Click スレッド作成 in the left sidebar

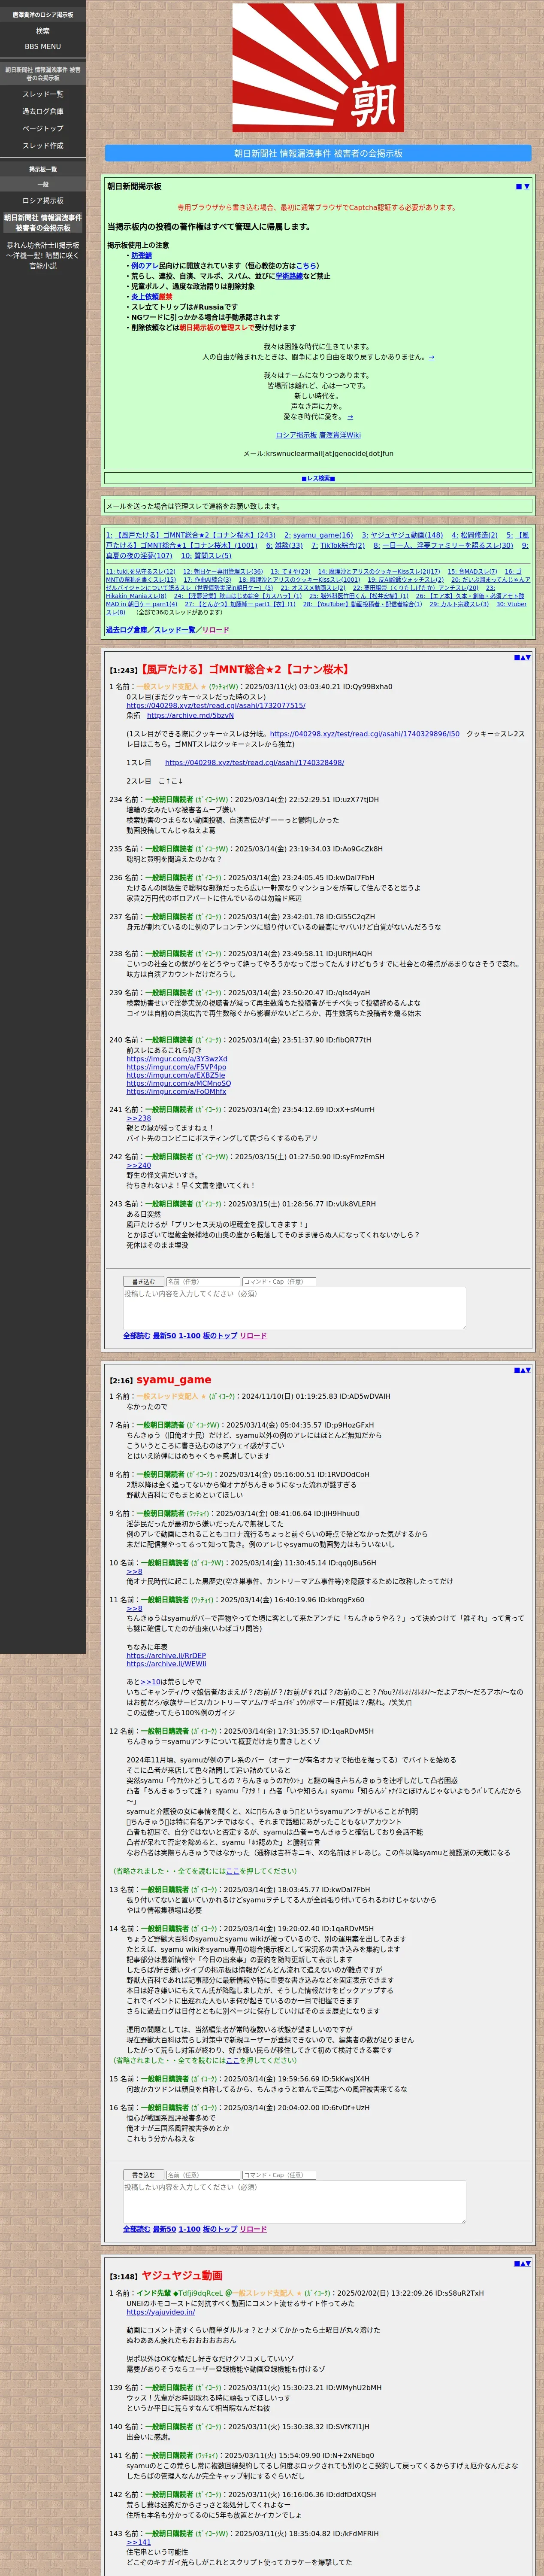coord(43,145)
